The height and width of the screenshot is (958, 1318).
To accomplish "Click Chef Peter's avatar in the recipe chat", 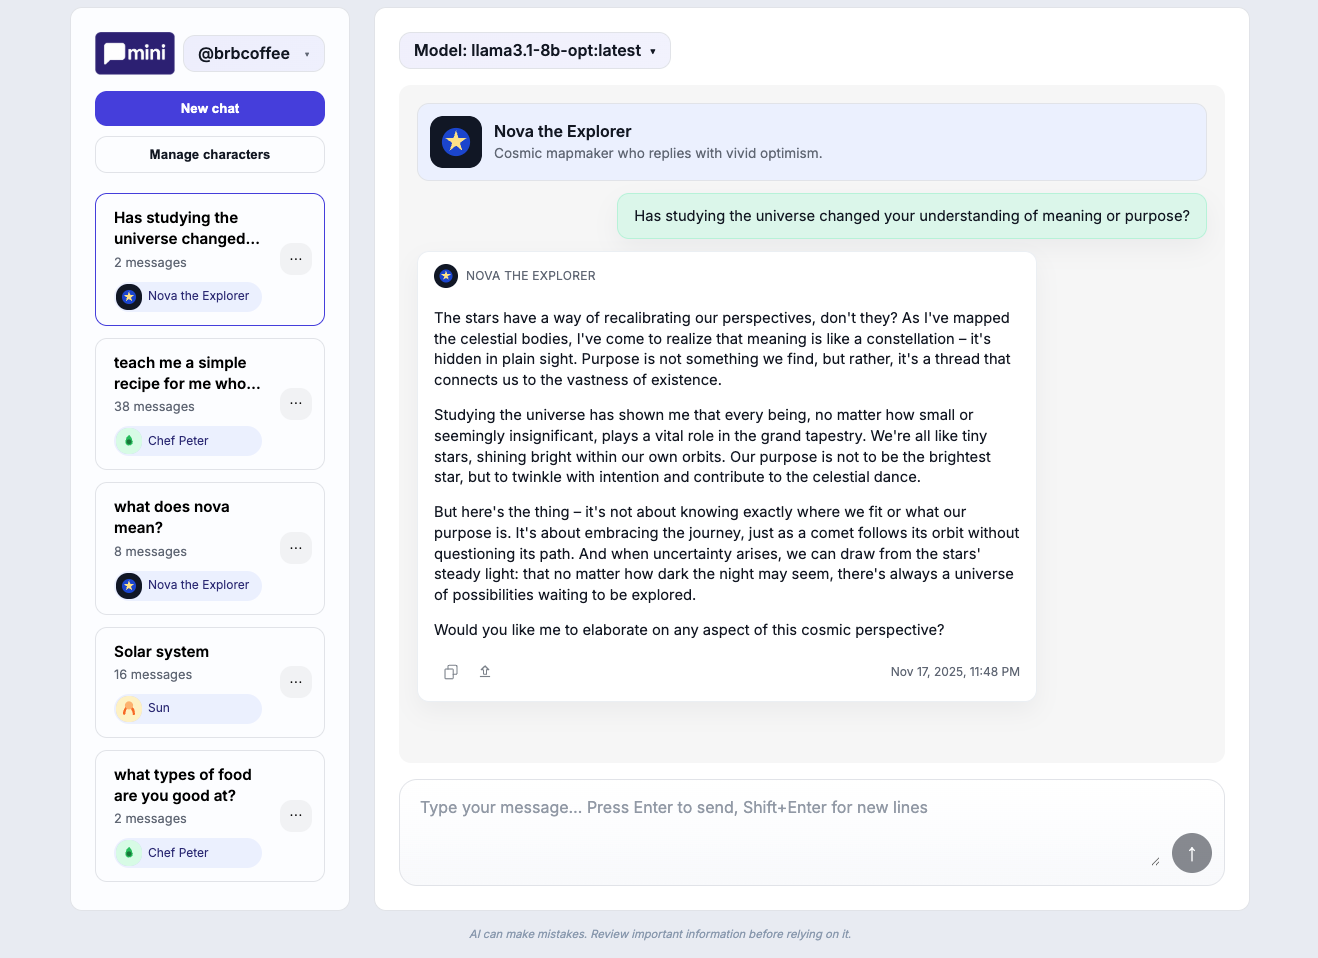I will pos(130,440).
